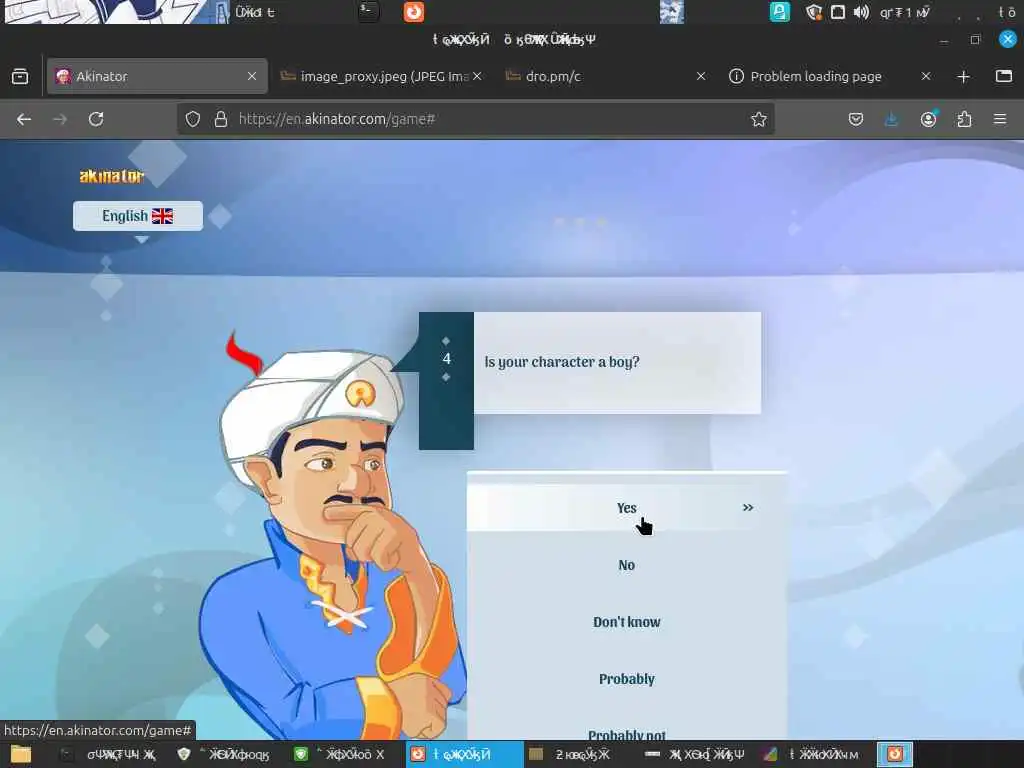The height and width of the screenshot is (768, 1024).
Task: Click the orange browser icon in top panel
Action: pyautogui.click(x=414, y=12)
